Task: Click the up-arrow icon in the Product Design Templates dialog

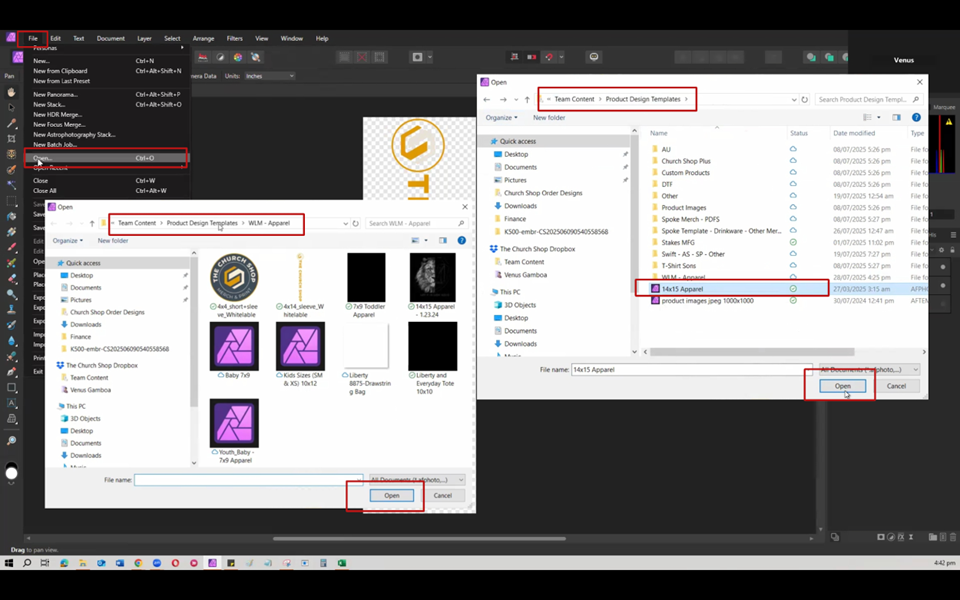Action: [525, 100]
